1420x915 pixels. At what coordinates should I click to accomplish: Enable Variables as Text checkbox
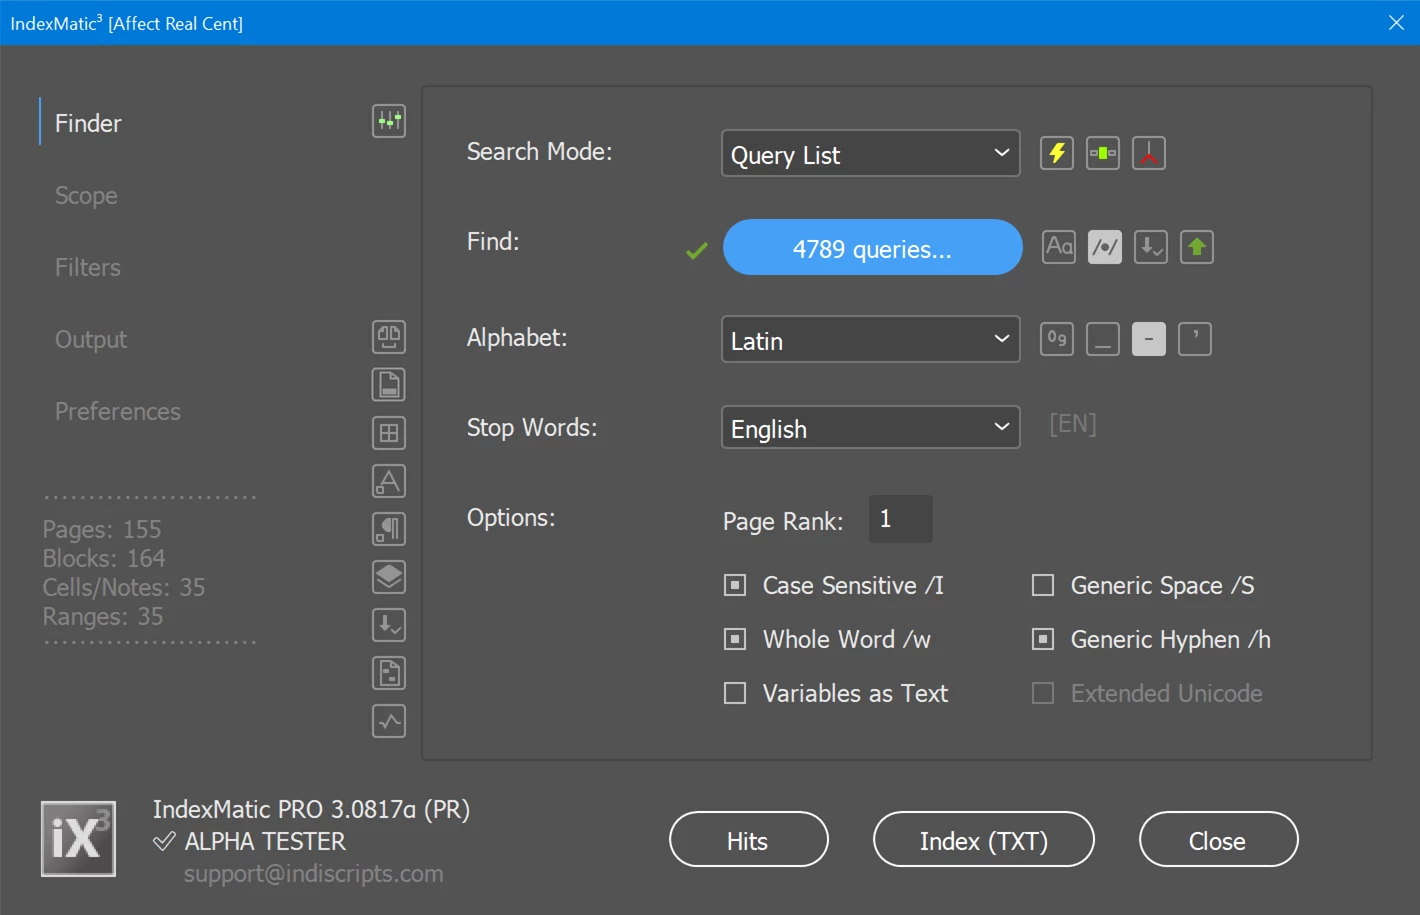tap(735, 693)
